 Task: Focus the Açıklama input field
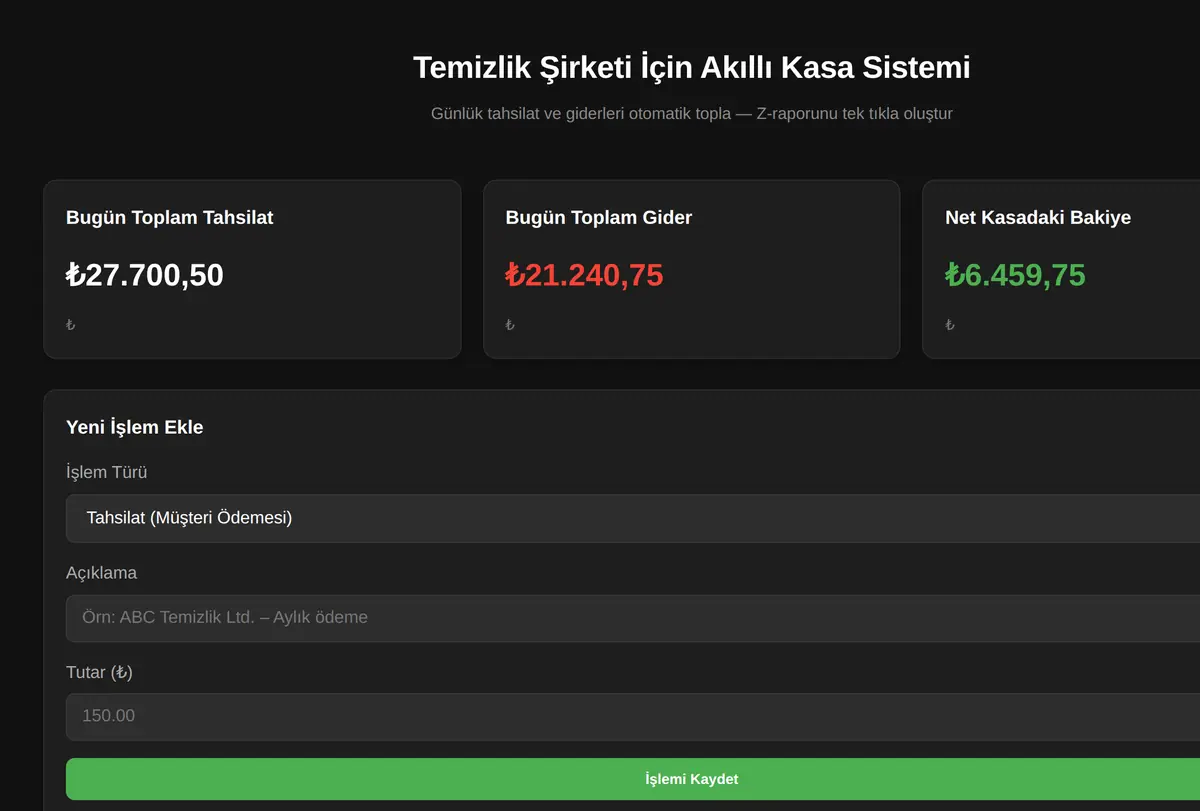tap(633, 617)
